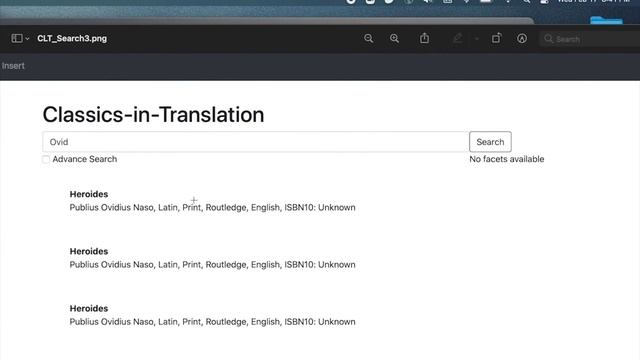This screenshot has height=360, width=640.
Task: Open the Insert menu item
Action: 13,66
